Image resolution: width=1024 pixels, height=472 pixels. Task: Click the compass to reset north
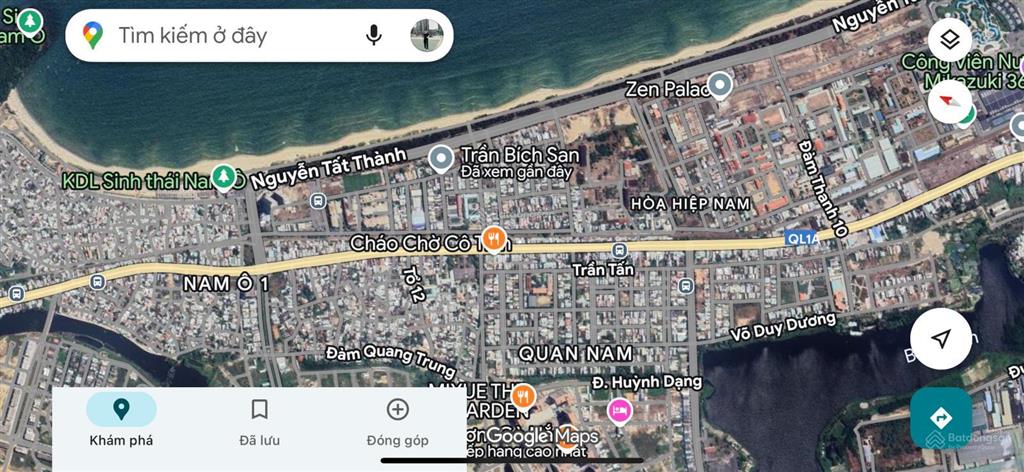pyautogui.click(x=950, y=101)
